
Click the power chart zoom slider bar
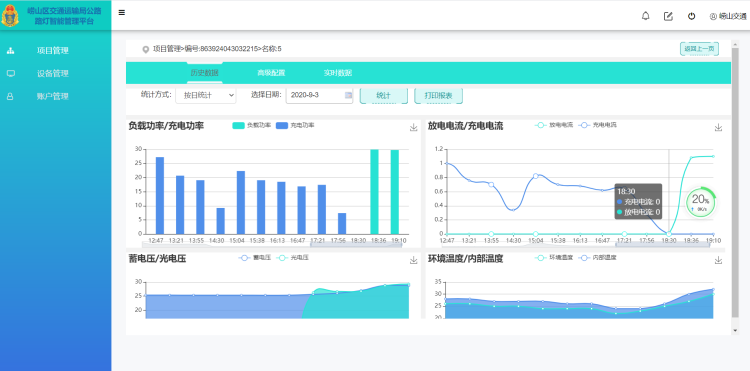[272, 244]
